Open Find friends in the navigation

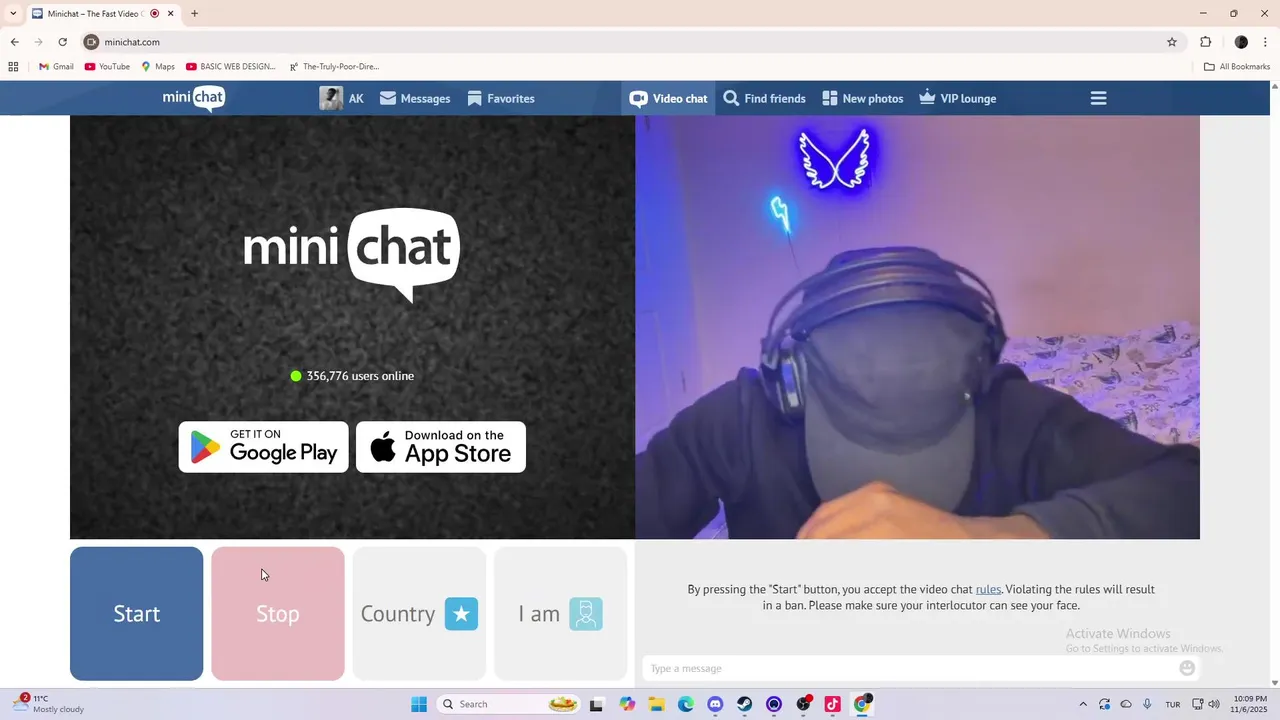[764, 98]
